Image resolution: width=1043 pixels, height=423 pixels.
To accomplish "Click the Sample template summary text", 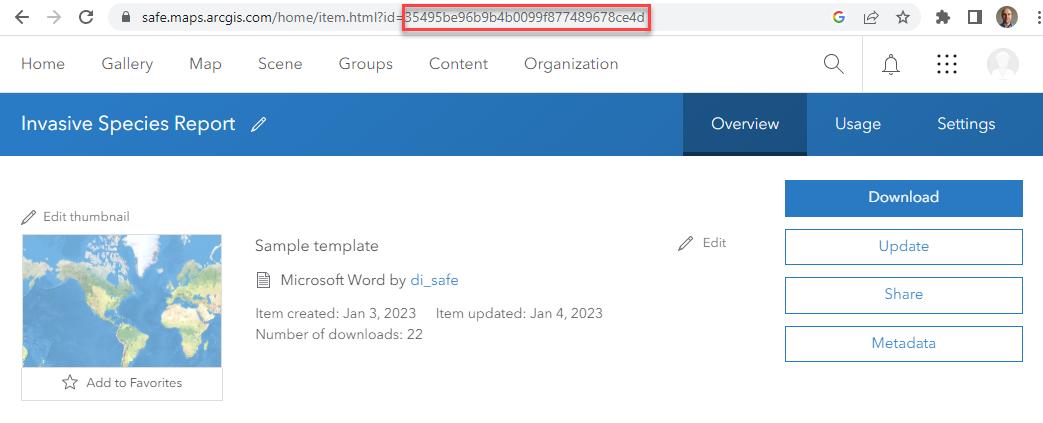I will point(317,245).
